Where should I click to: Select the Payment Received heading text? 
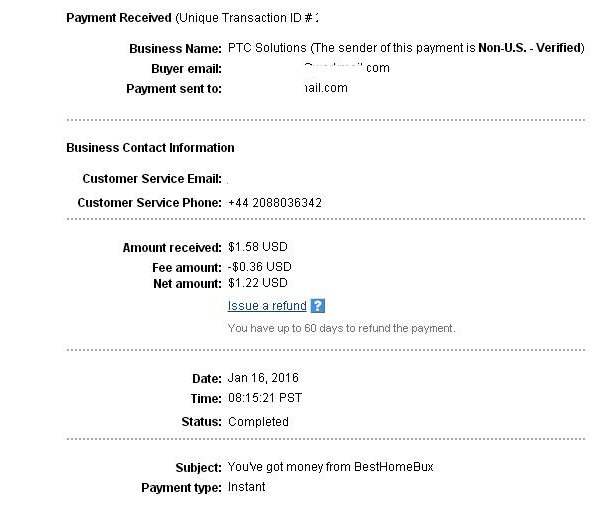pos(119,18)
